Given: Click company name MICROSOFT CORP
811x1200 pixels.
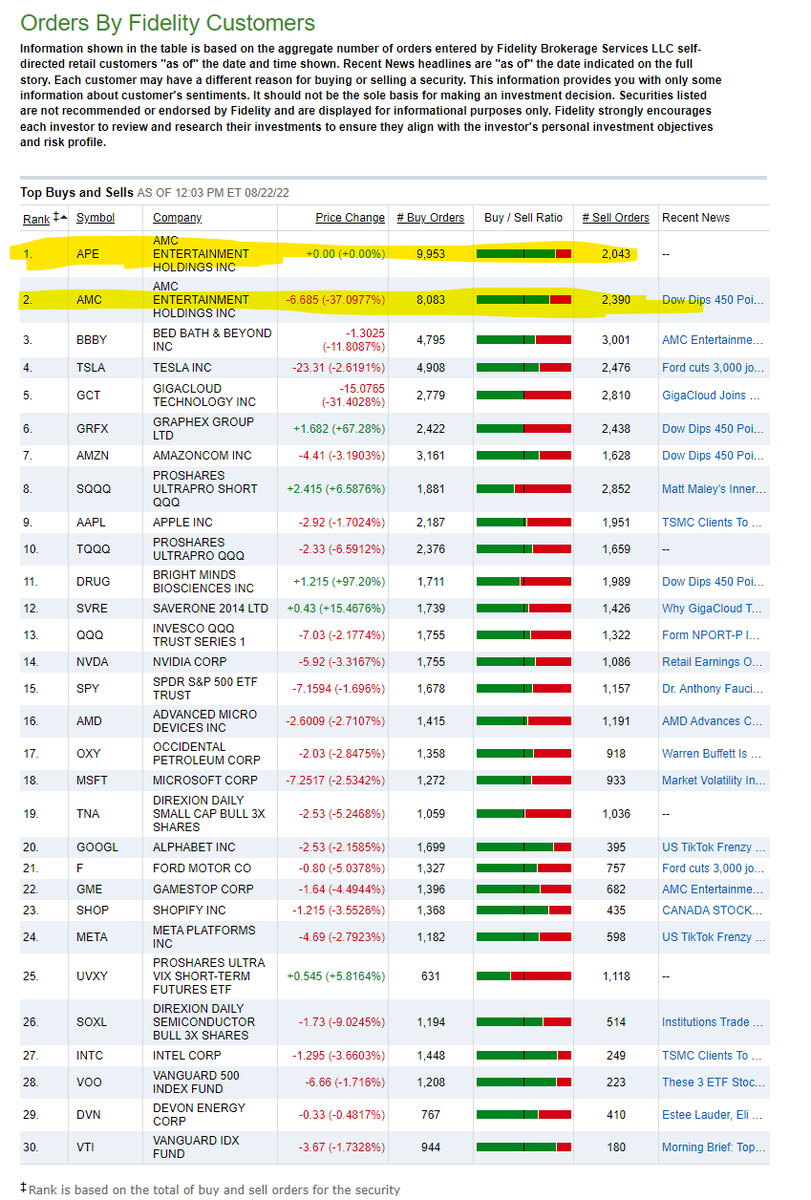Looking at the screenshot, I should pos(205,781).
